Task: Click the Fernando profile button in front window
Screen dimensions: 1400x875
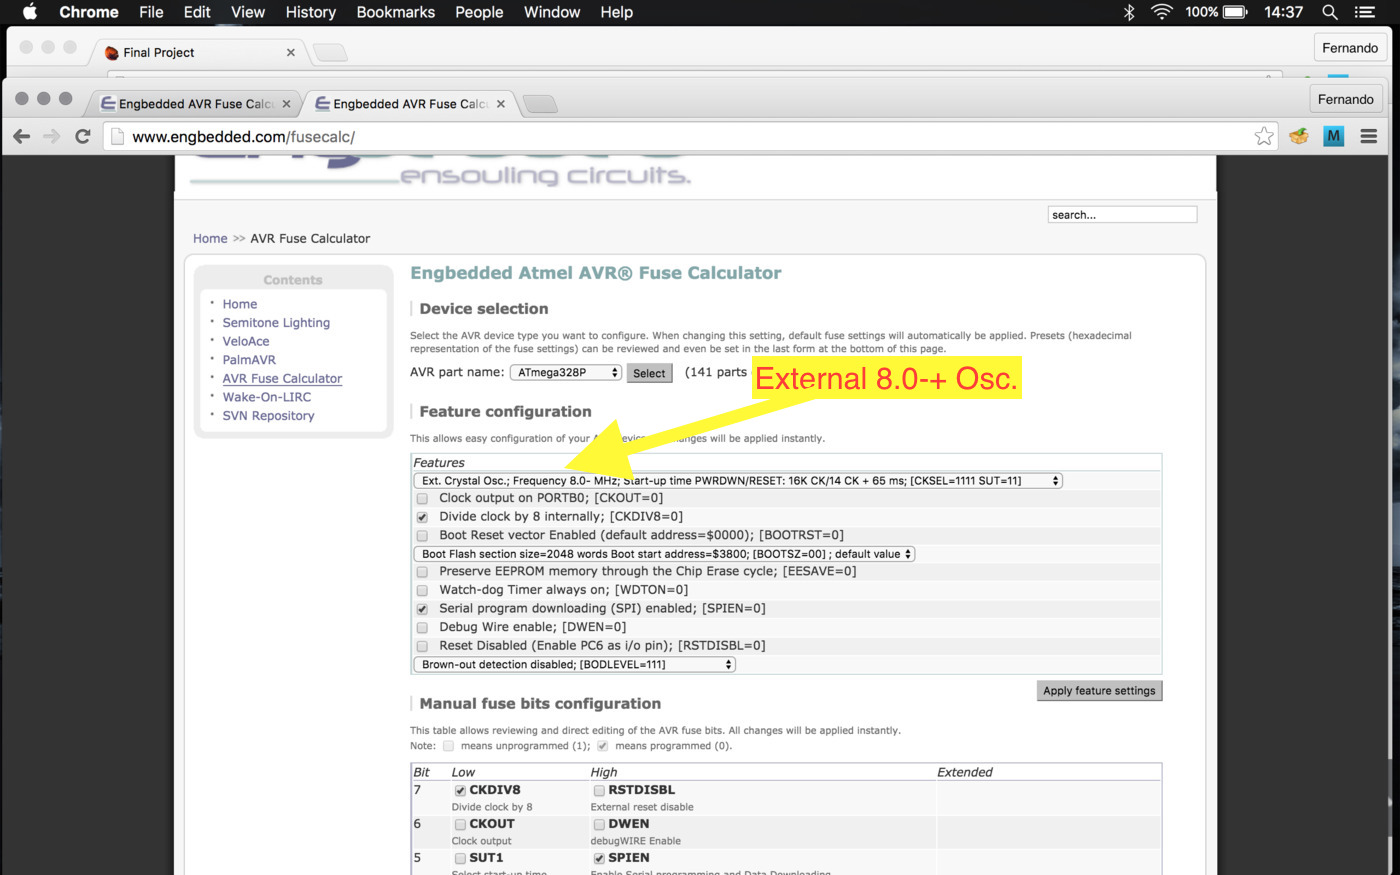Action: click(x=1345, y=99)
